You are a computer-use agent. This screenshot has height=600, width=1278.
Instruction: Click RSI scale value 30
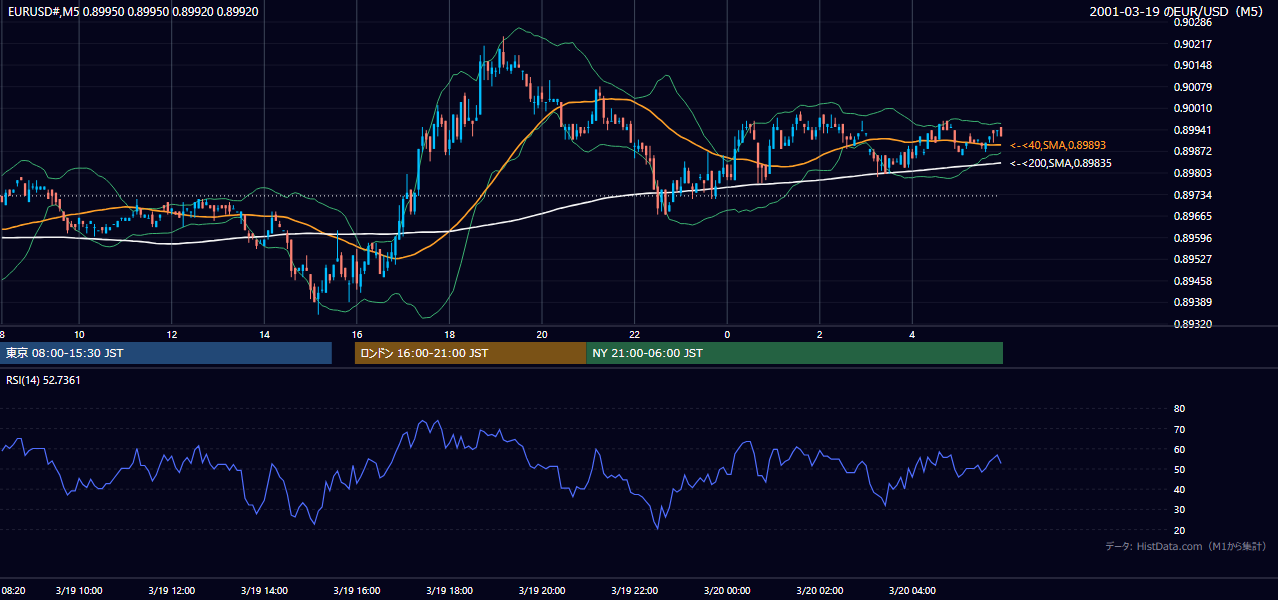(x=1179, y=510)
